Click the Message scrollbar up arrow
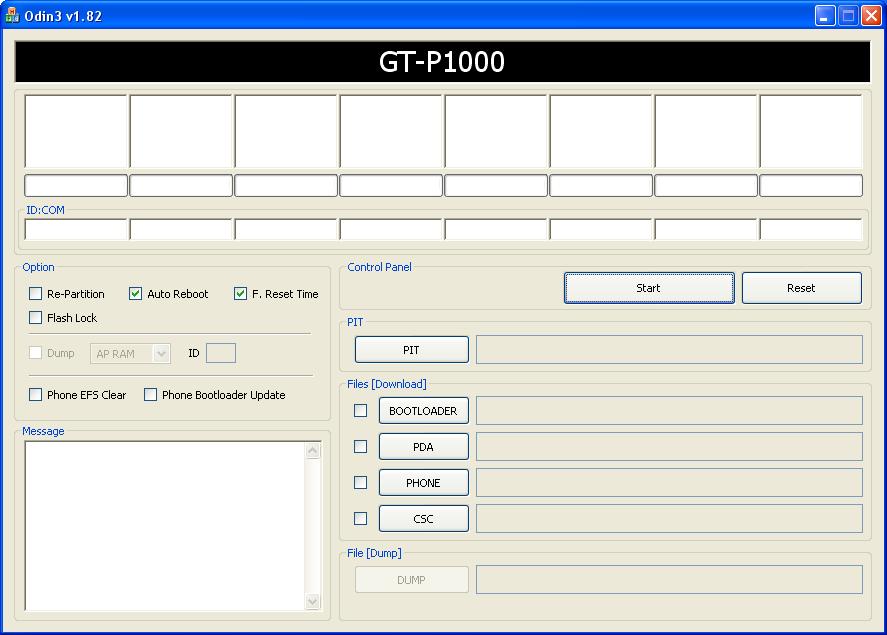Screen dimensions: 887x635 click(x=313, y=451)
